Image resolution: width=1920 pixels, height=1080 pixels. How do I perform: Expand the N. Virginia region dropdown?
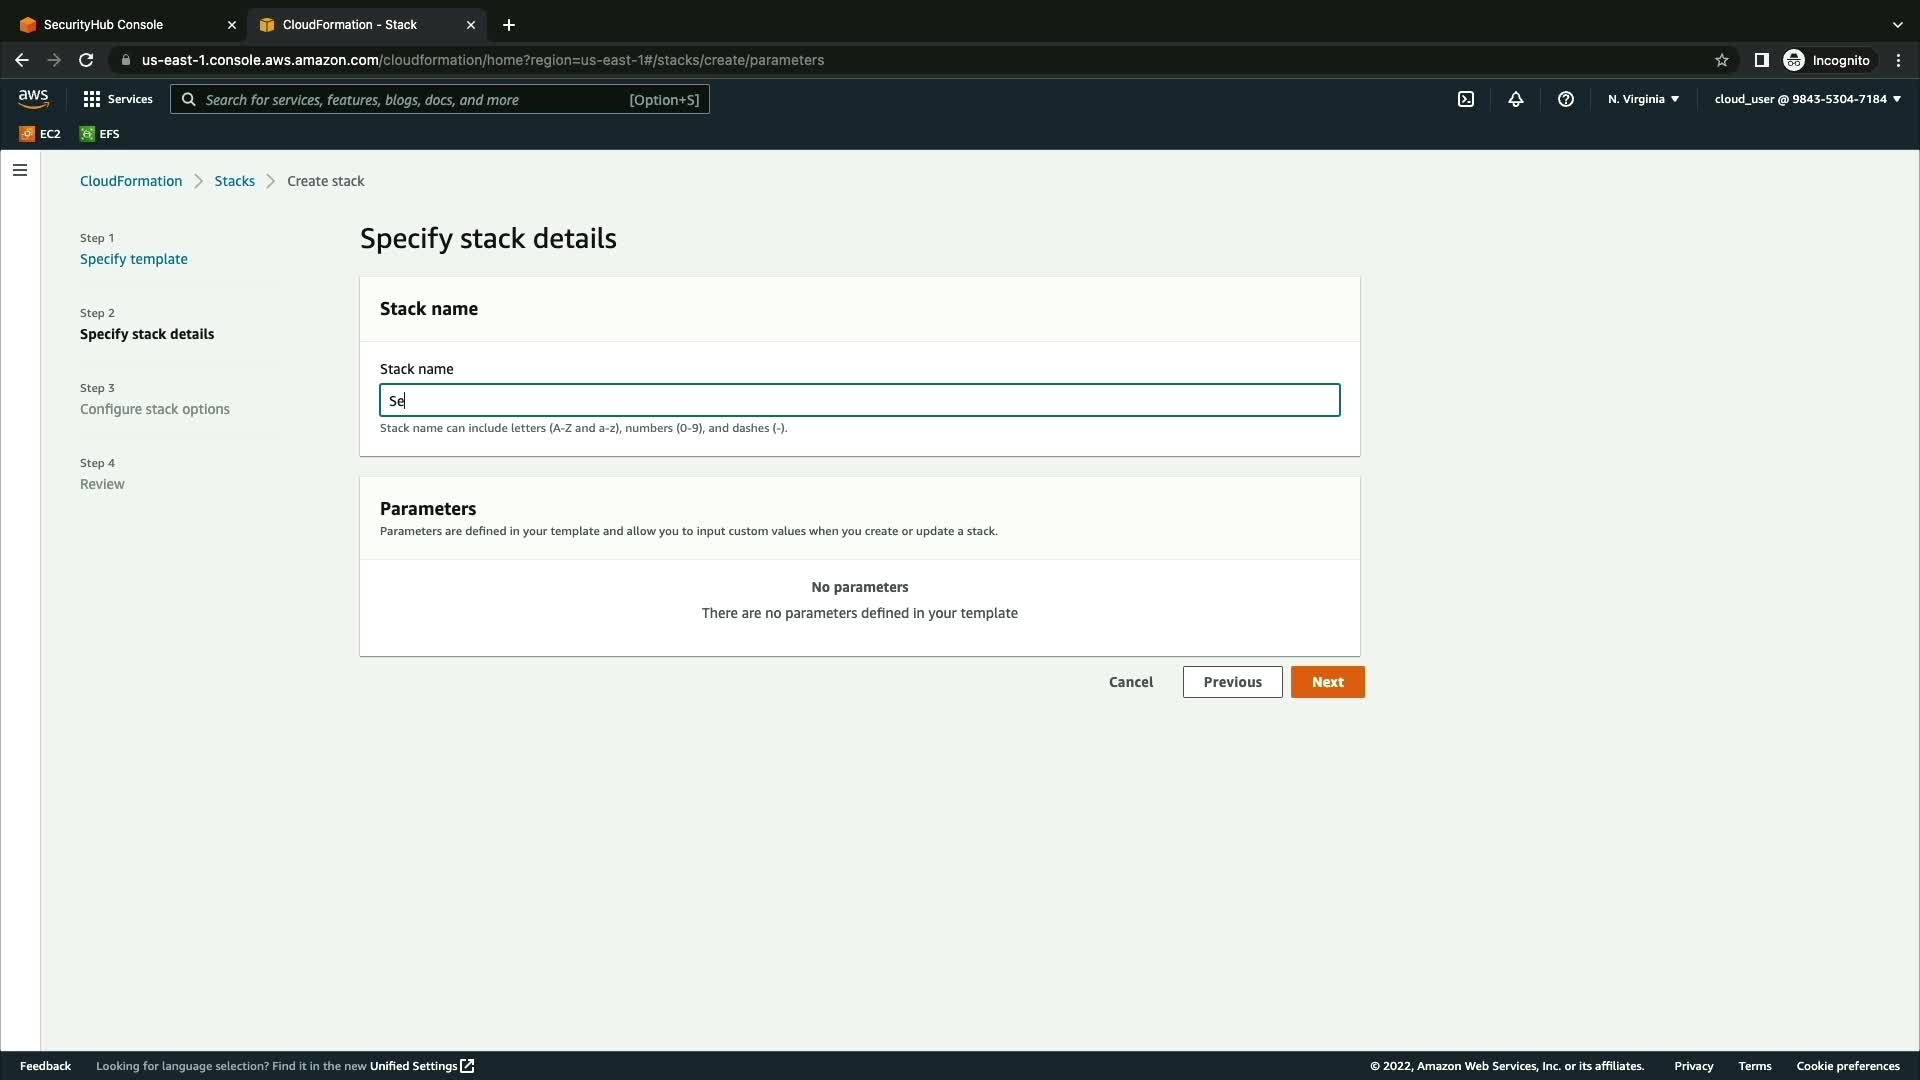(1643, 99)
